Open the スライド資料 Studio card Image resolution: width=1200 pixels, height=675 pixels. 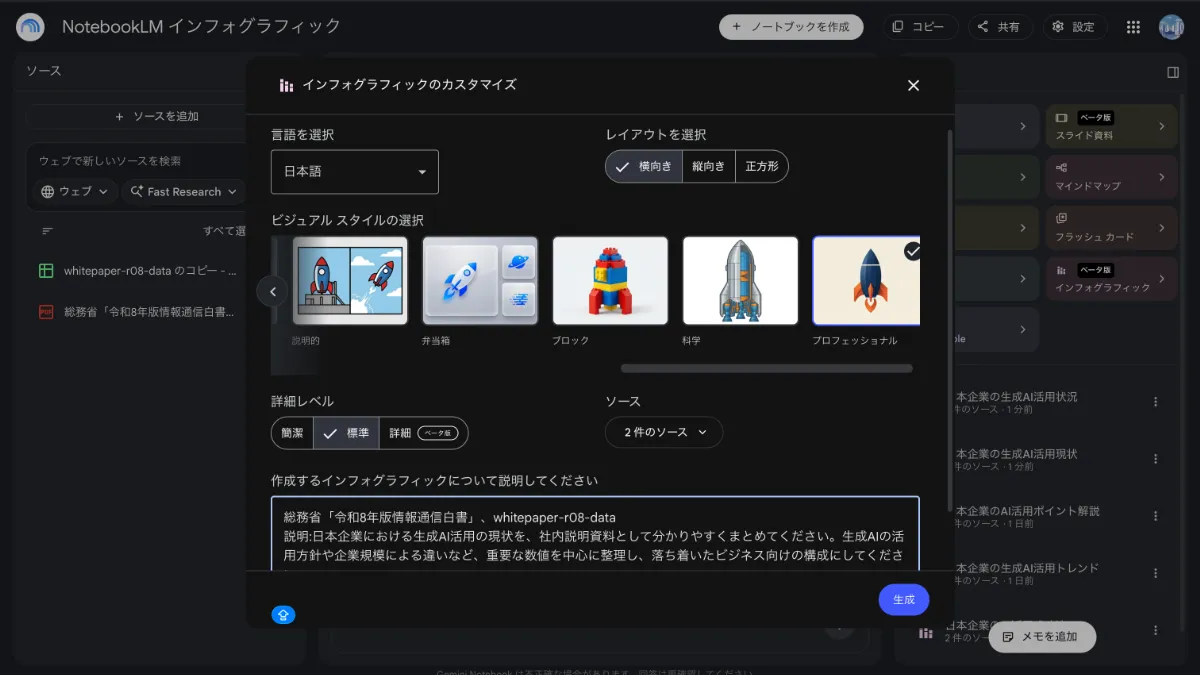click(x=1111, y=126)
